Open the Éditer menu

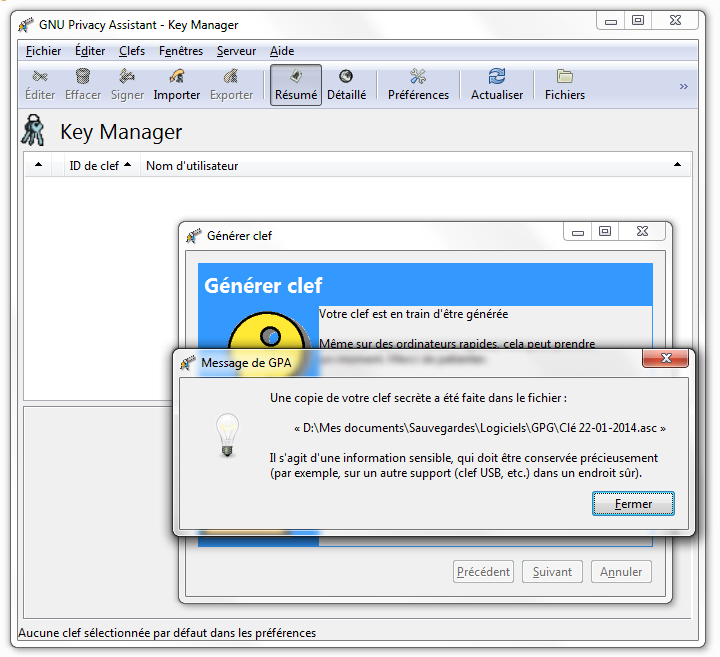point(90,51)
